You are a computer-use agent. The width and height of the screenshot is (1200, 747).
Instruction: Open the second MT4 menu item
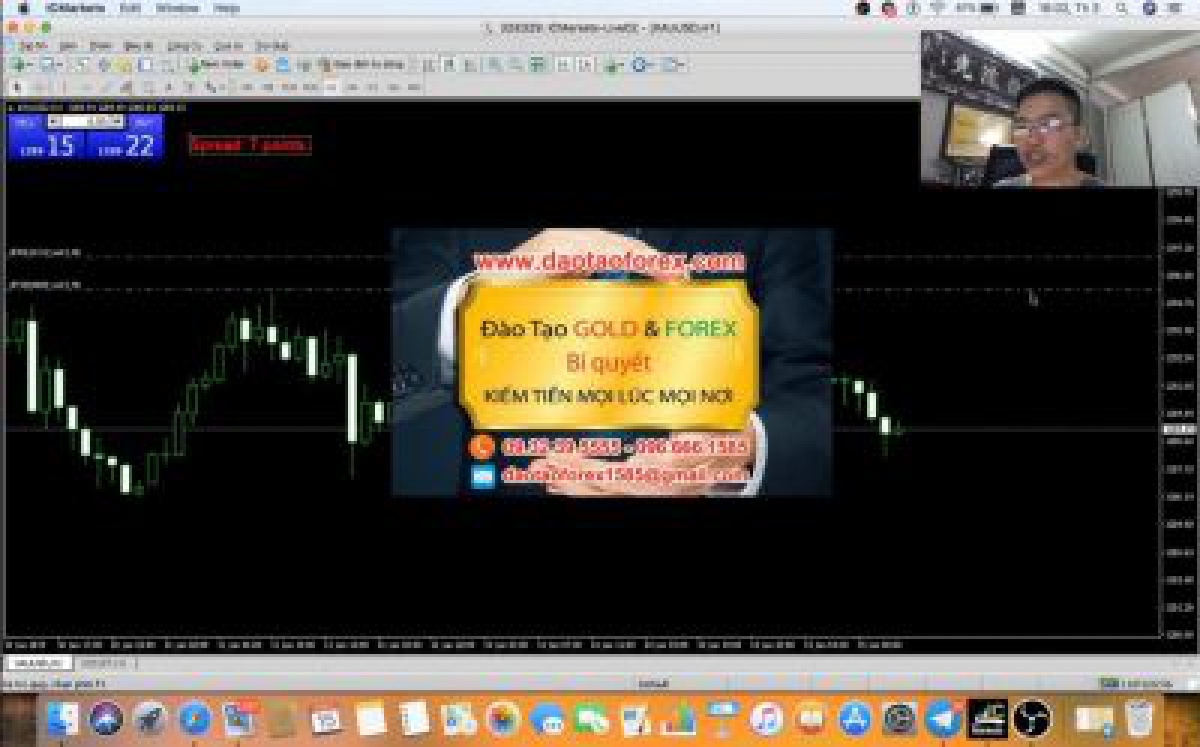point(68,46)
